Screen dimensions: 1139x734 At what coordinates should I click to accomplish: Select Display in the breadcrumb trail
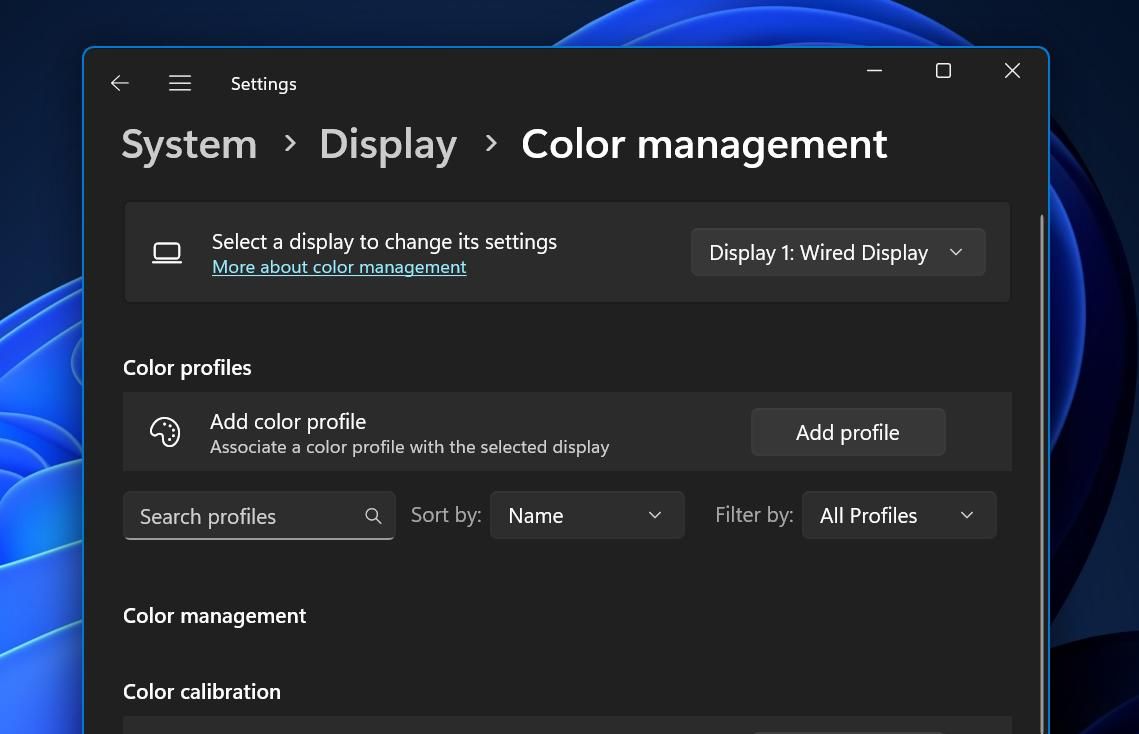pyautogui.click(x=388, y=144)
